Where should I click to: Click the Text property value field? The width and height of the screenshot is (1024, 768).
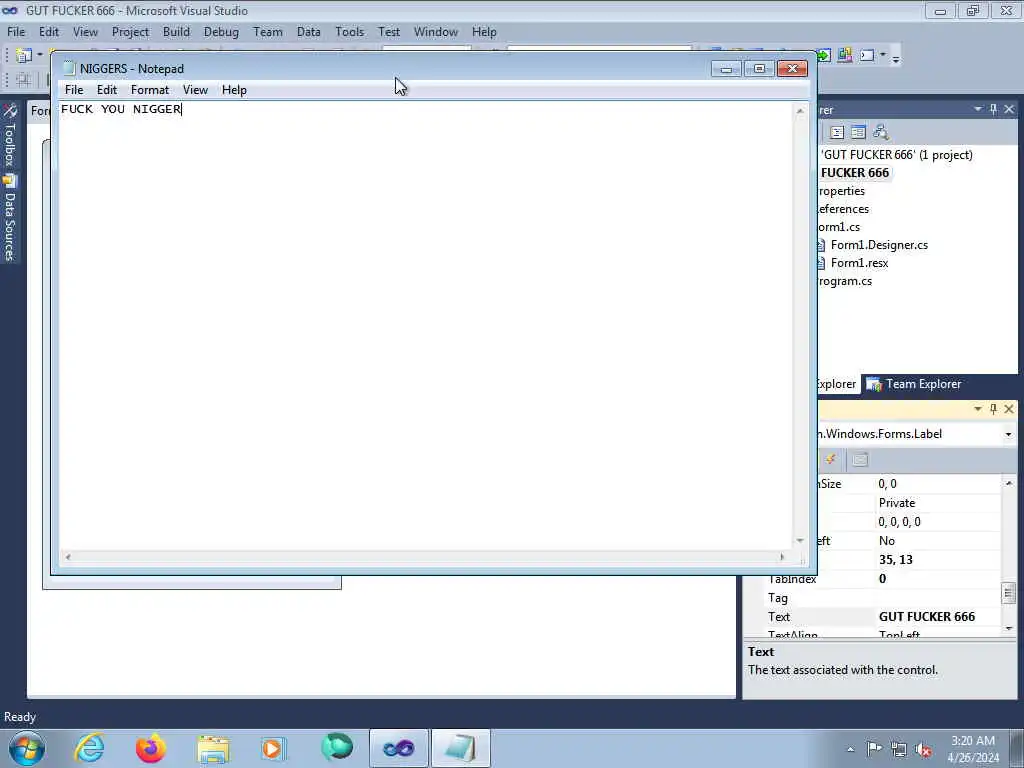click(x=938, y=616)
